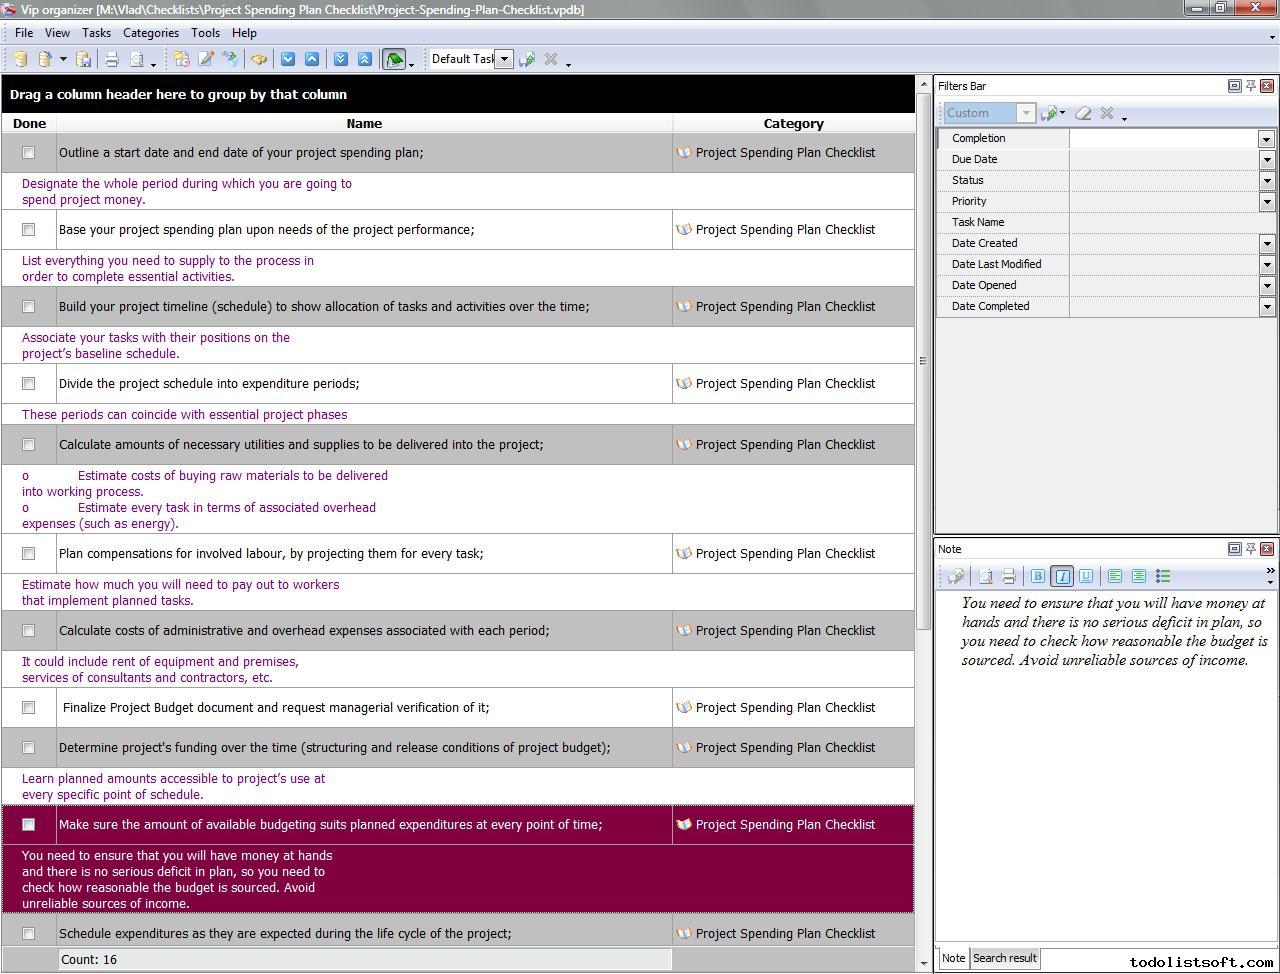The image size is (1280, 974).
Task: Insert bullet list in Note panel
Action: [x=1163, y=576]
